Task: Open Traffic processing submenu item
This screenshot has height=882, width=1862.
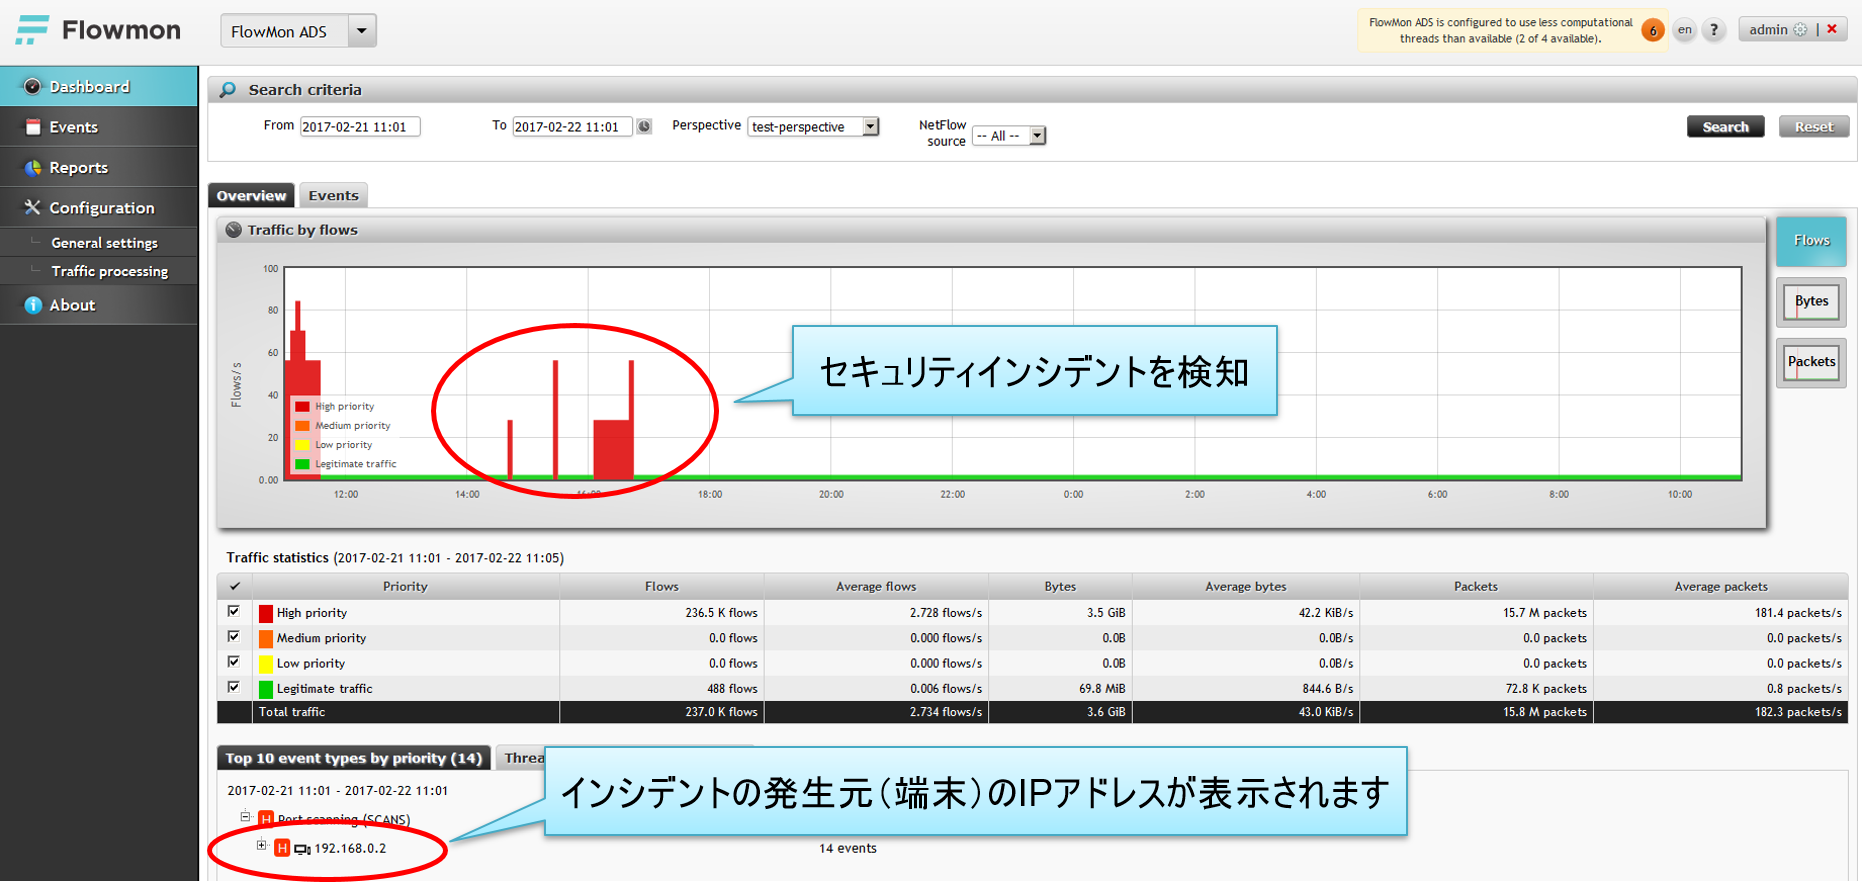Action: pos(109,271)
